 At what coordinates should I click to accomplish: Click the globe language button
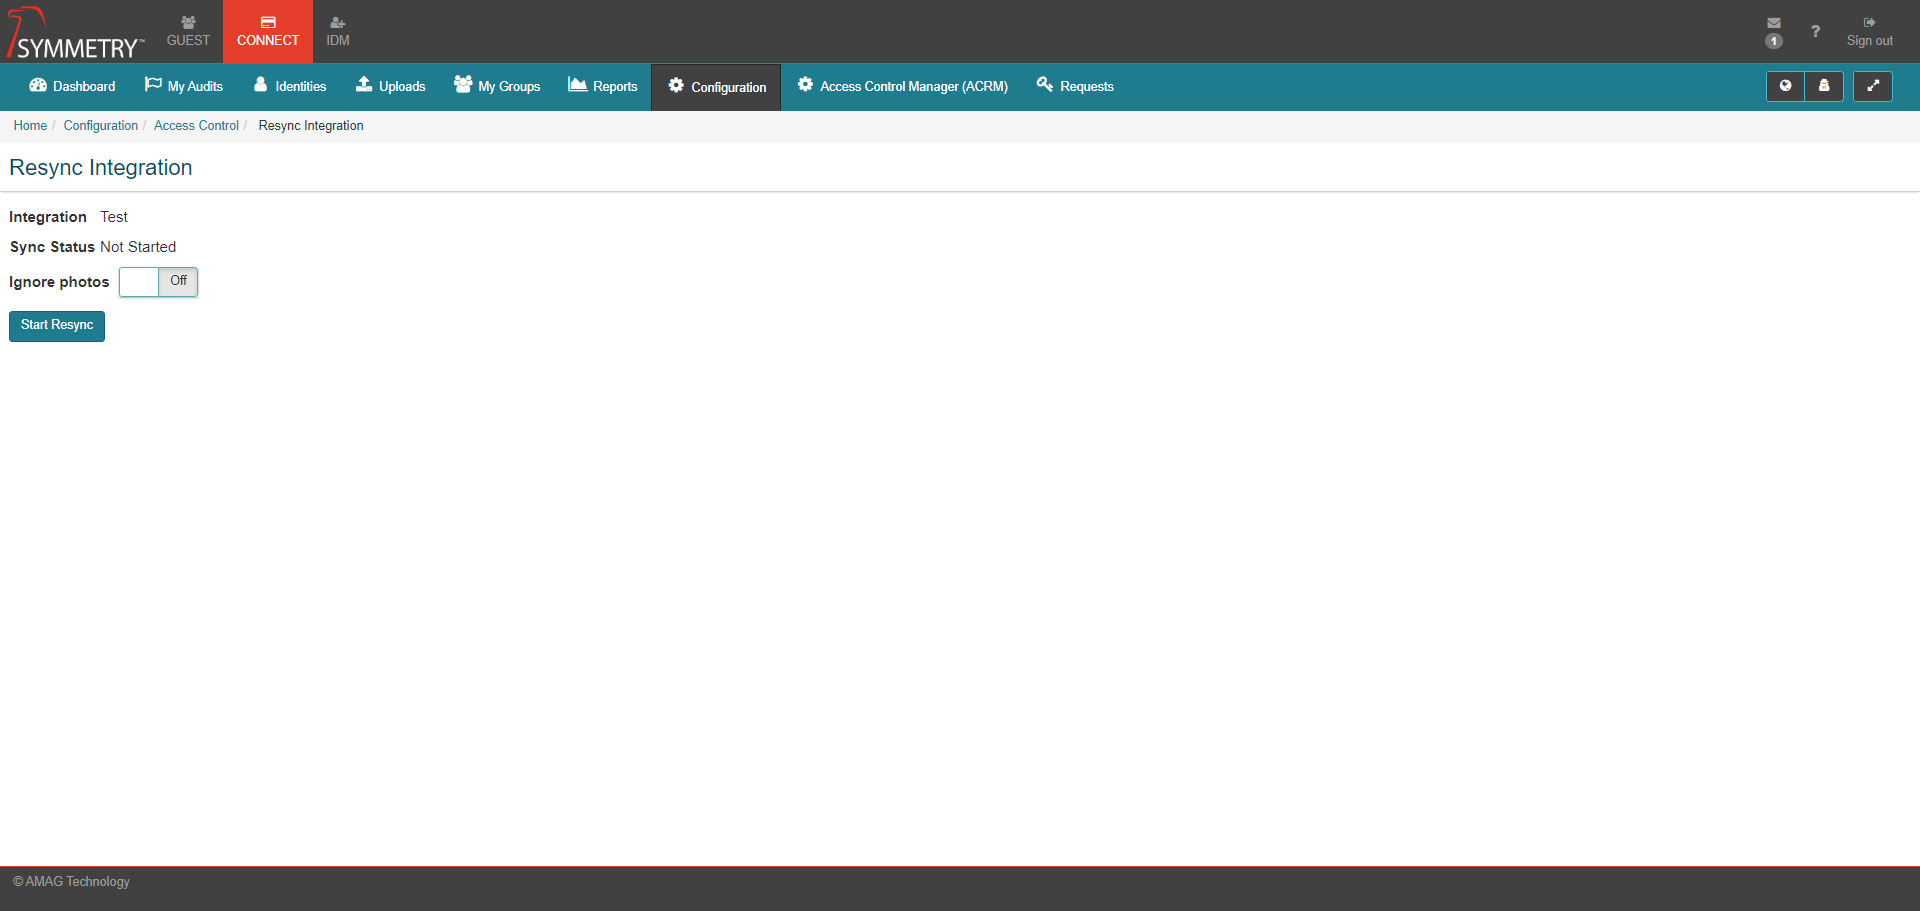[1785, 86]
